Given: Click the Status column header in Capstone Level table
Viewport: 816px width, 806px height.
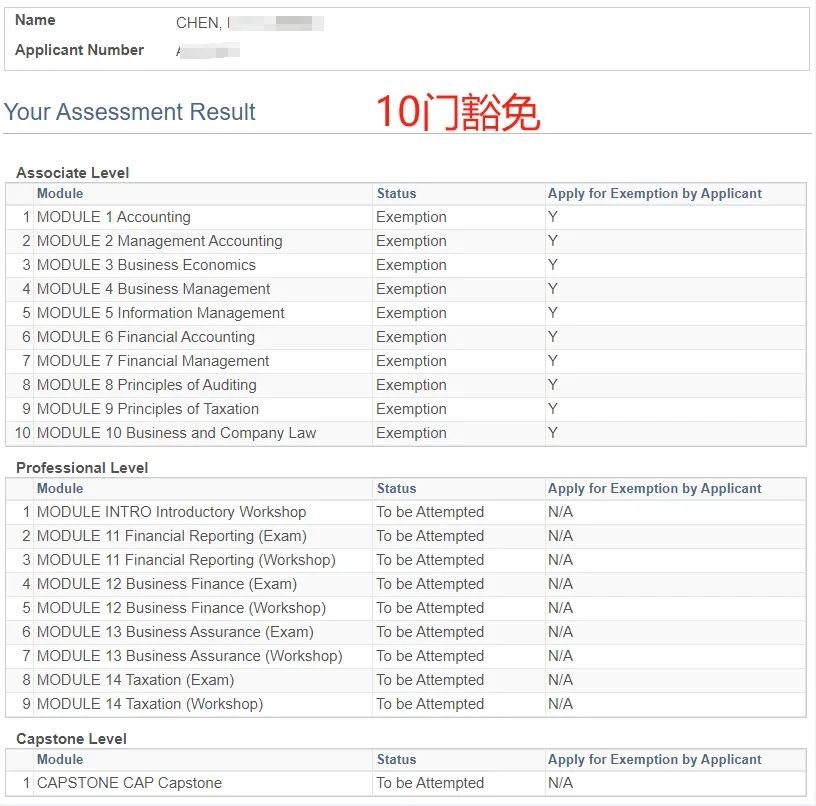Looking at the screenshot, I should 397,760.
